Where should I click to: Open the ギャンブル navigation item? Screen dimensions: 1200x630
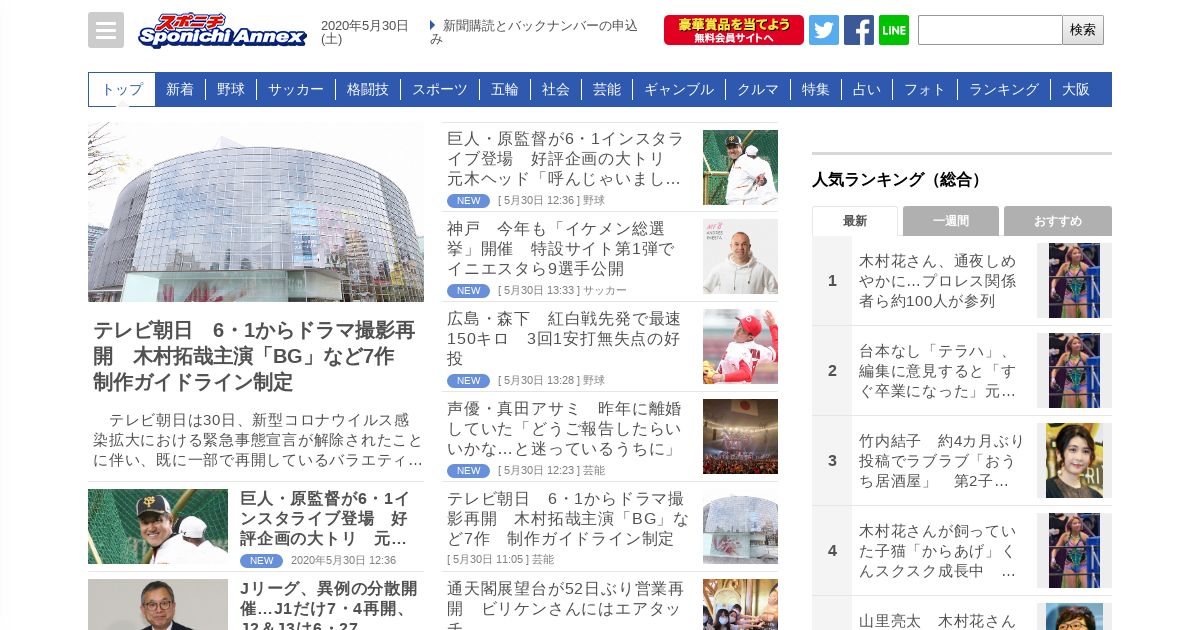[x=679, y=89]
